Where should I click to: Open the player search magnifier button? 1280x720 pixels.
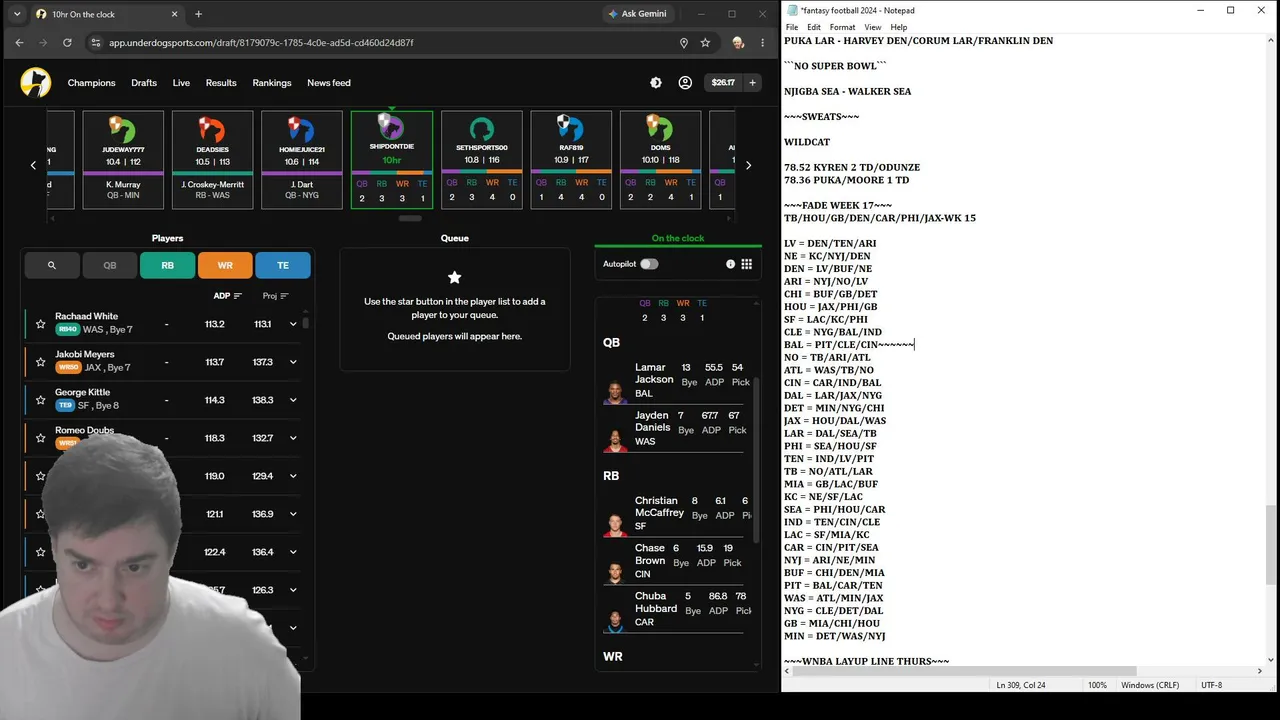(51, 265)
